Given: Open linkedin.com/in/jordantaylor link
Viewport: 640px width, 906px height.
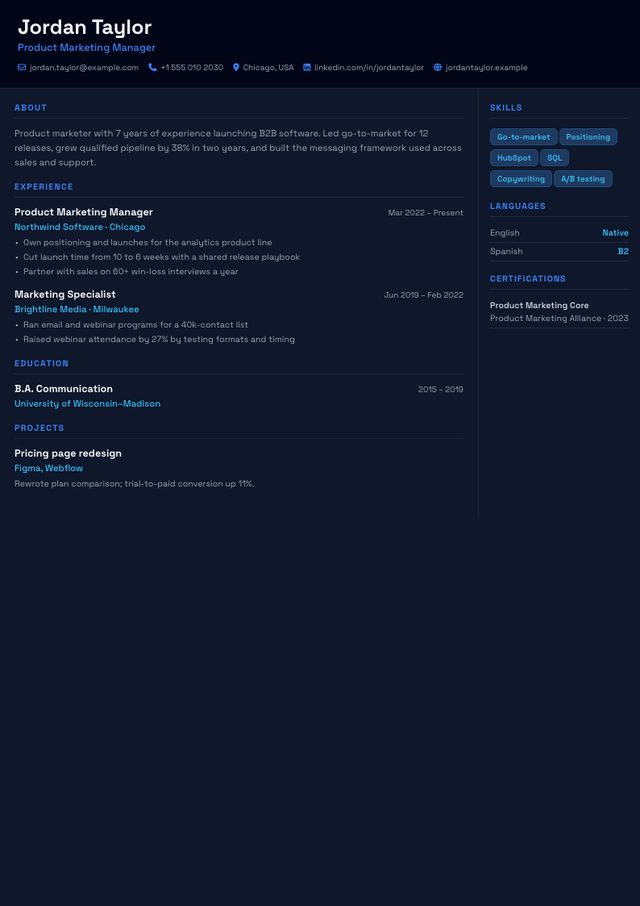Looking at the screenshot, I should (x=369, y=68).
